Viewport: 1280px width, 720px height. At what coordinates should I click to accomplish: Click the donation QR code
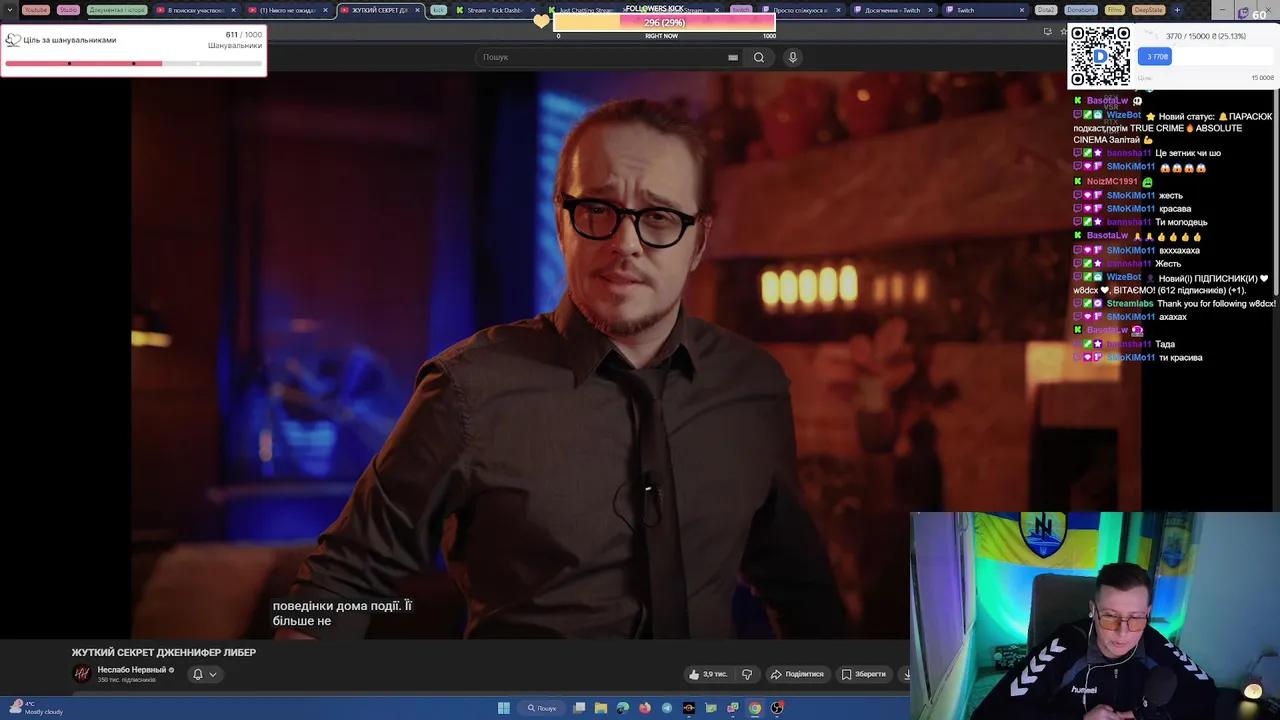(1100, 56)
